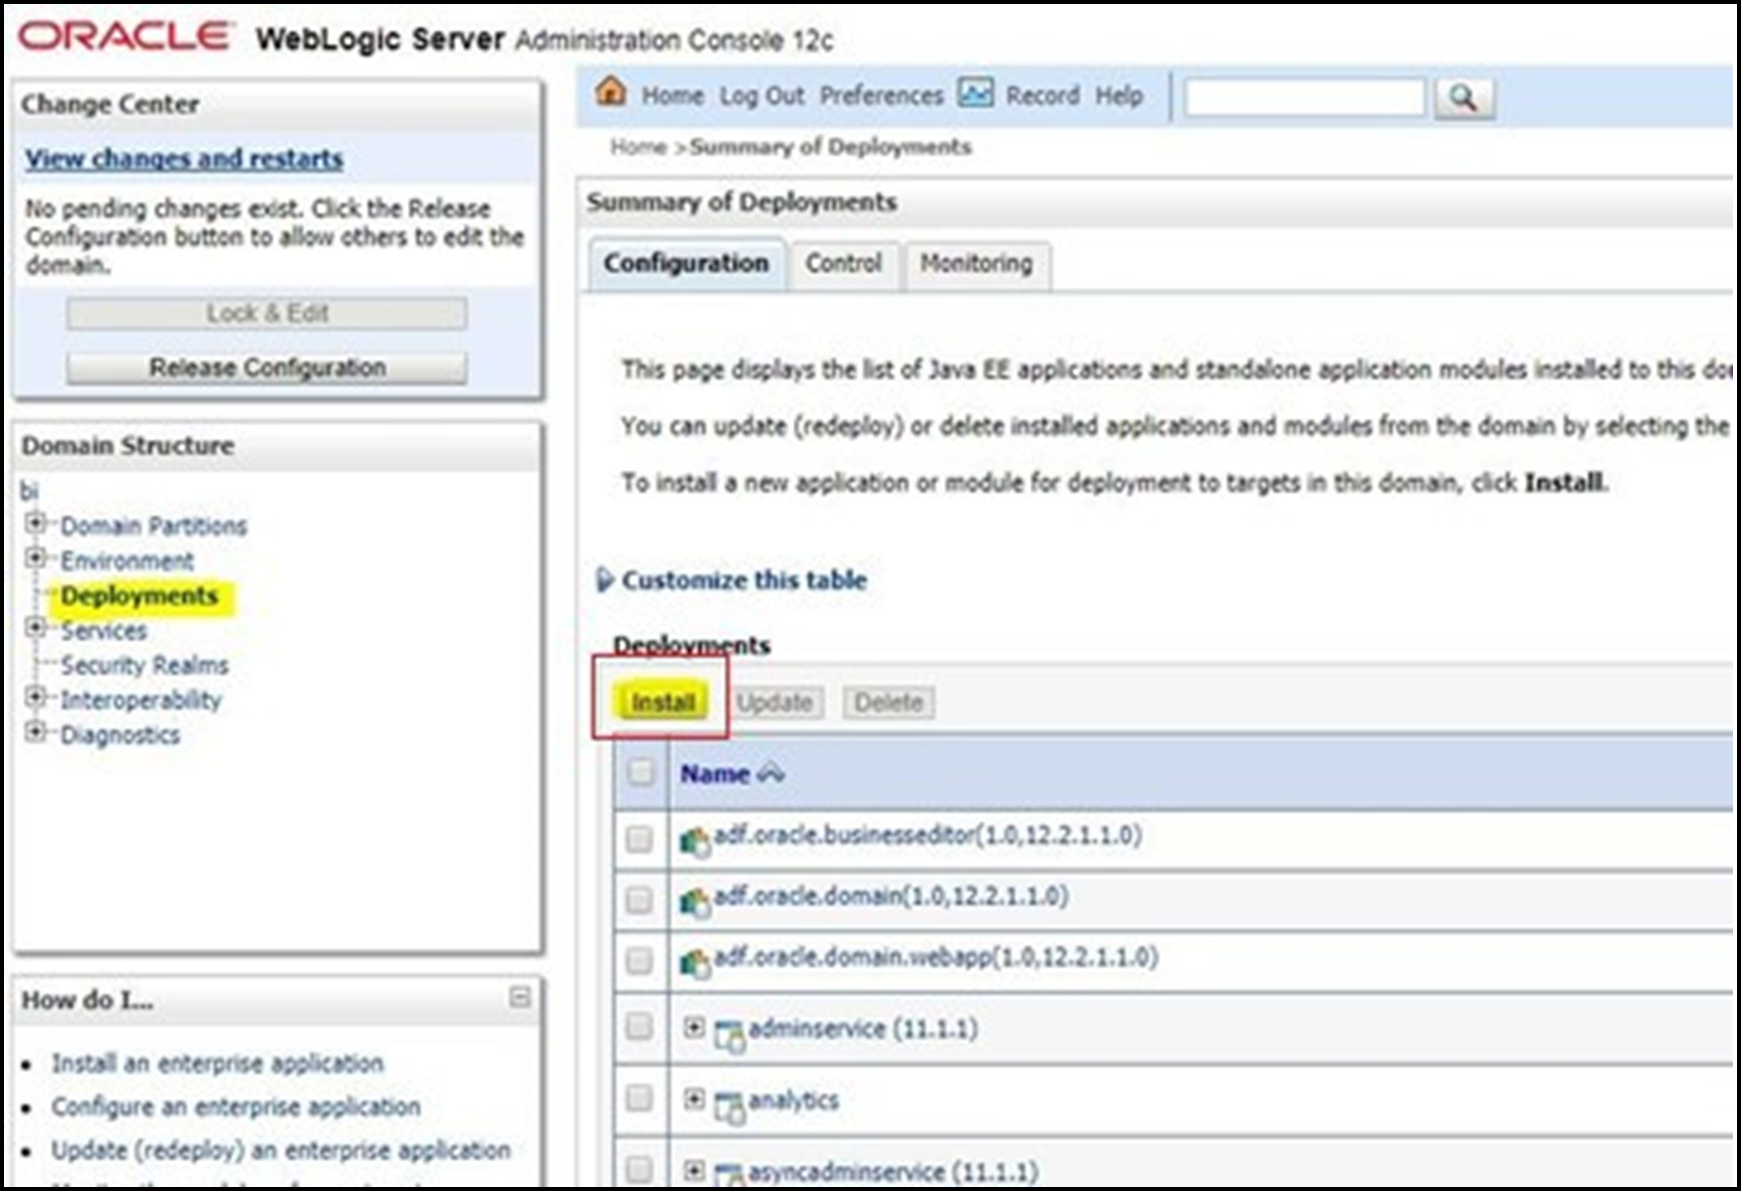
Task: Open View changes and restarts link
Action: click(x=184, y=159)
